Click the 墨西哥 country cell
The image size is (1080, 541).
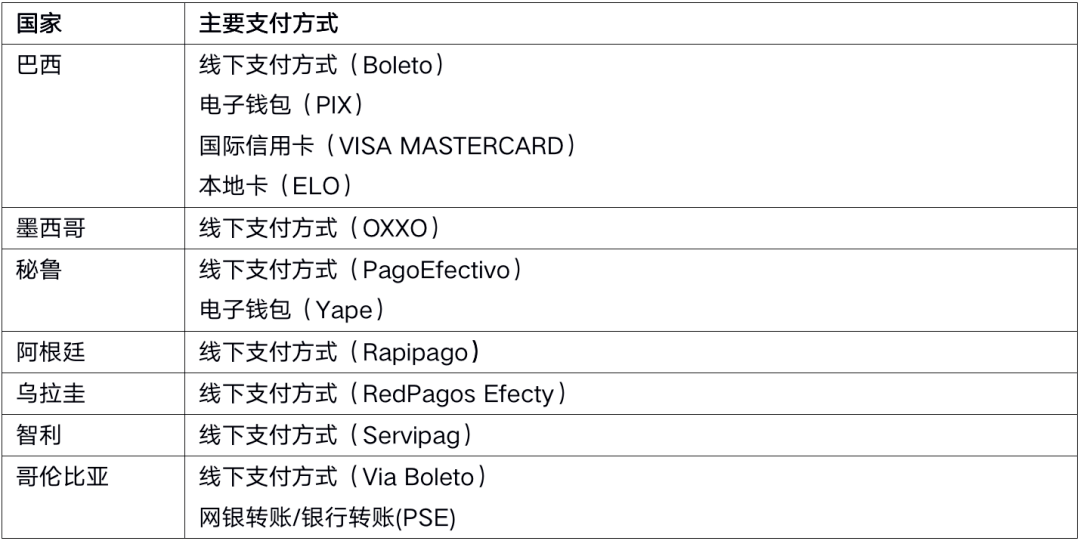52,229
